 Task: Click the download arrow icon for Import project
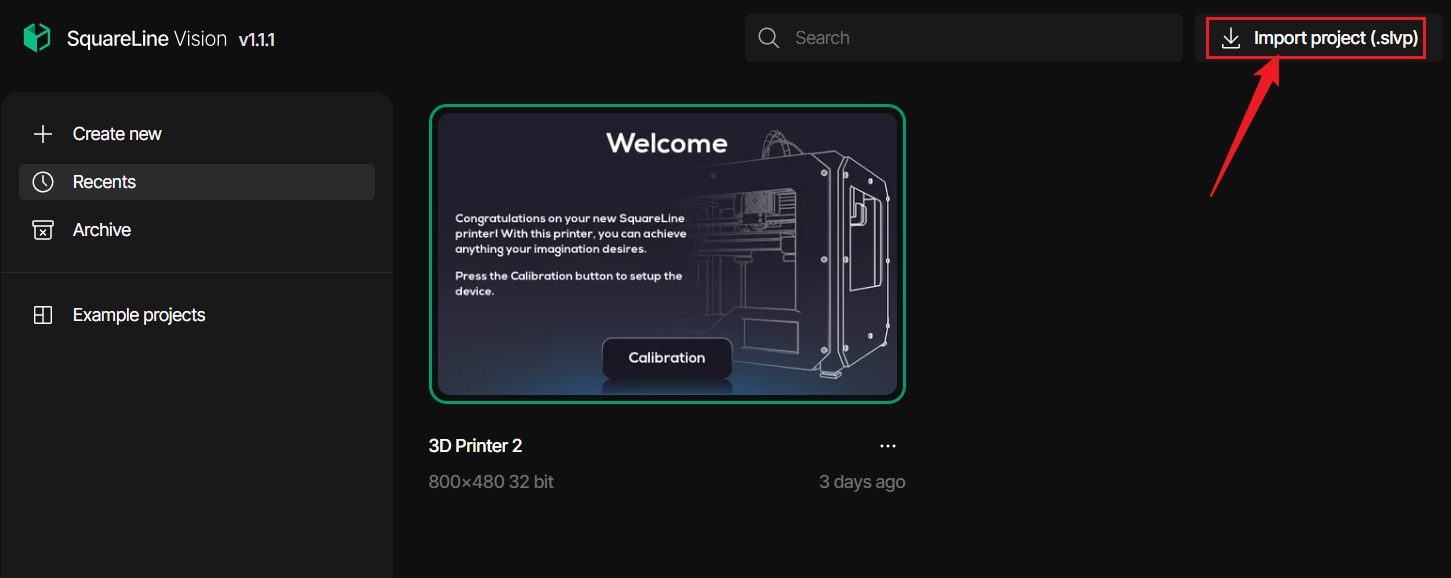pos(1230,38)
